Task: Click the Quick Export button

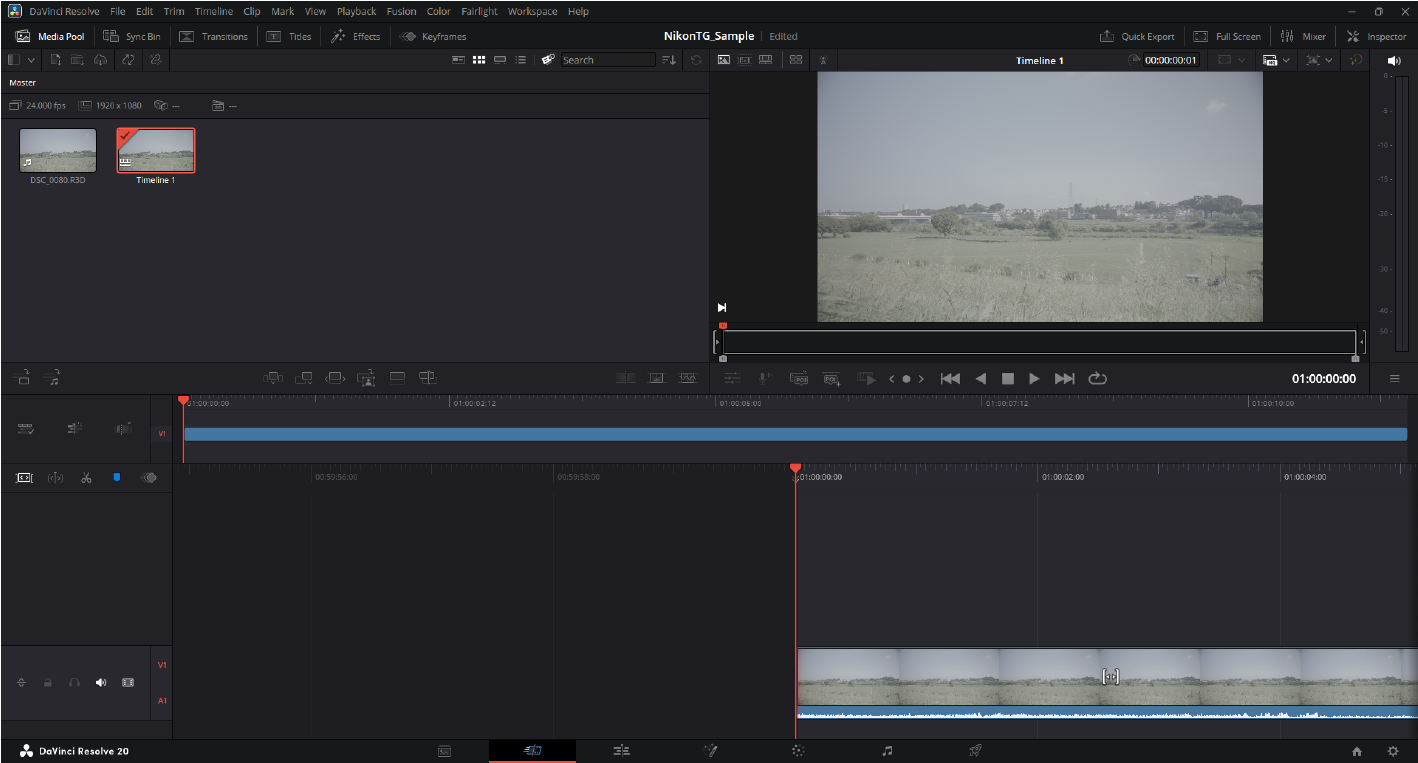Action: coord(1137,36)
